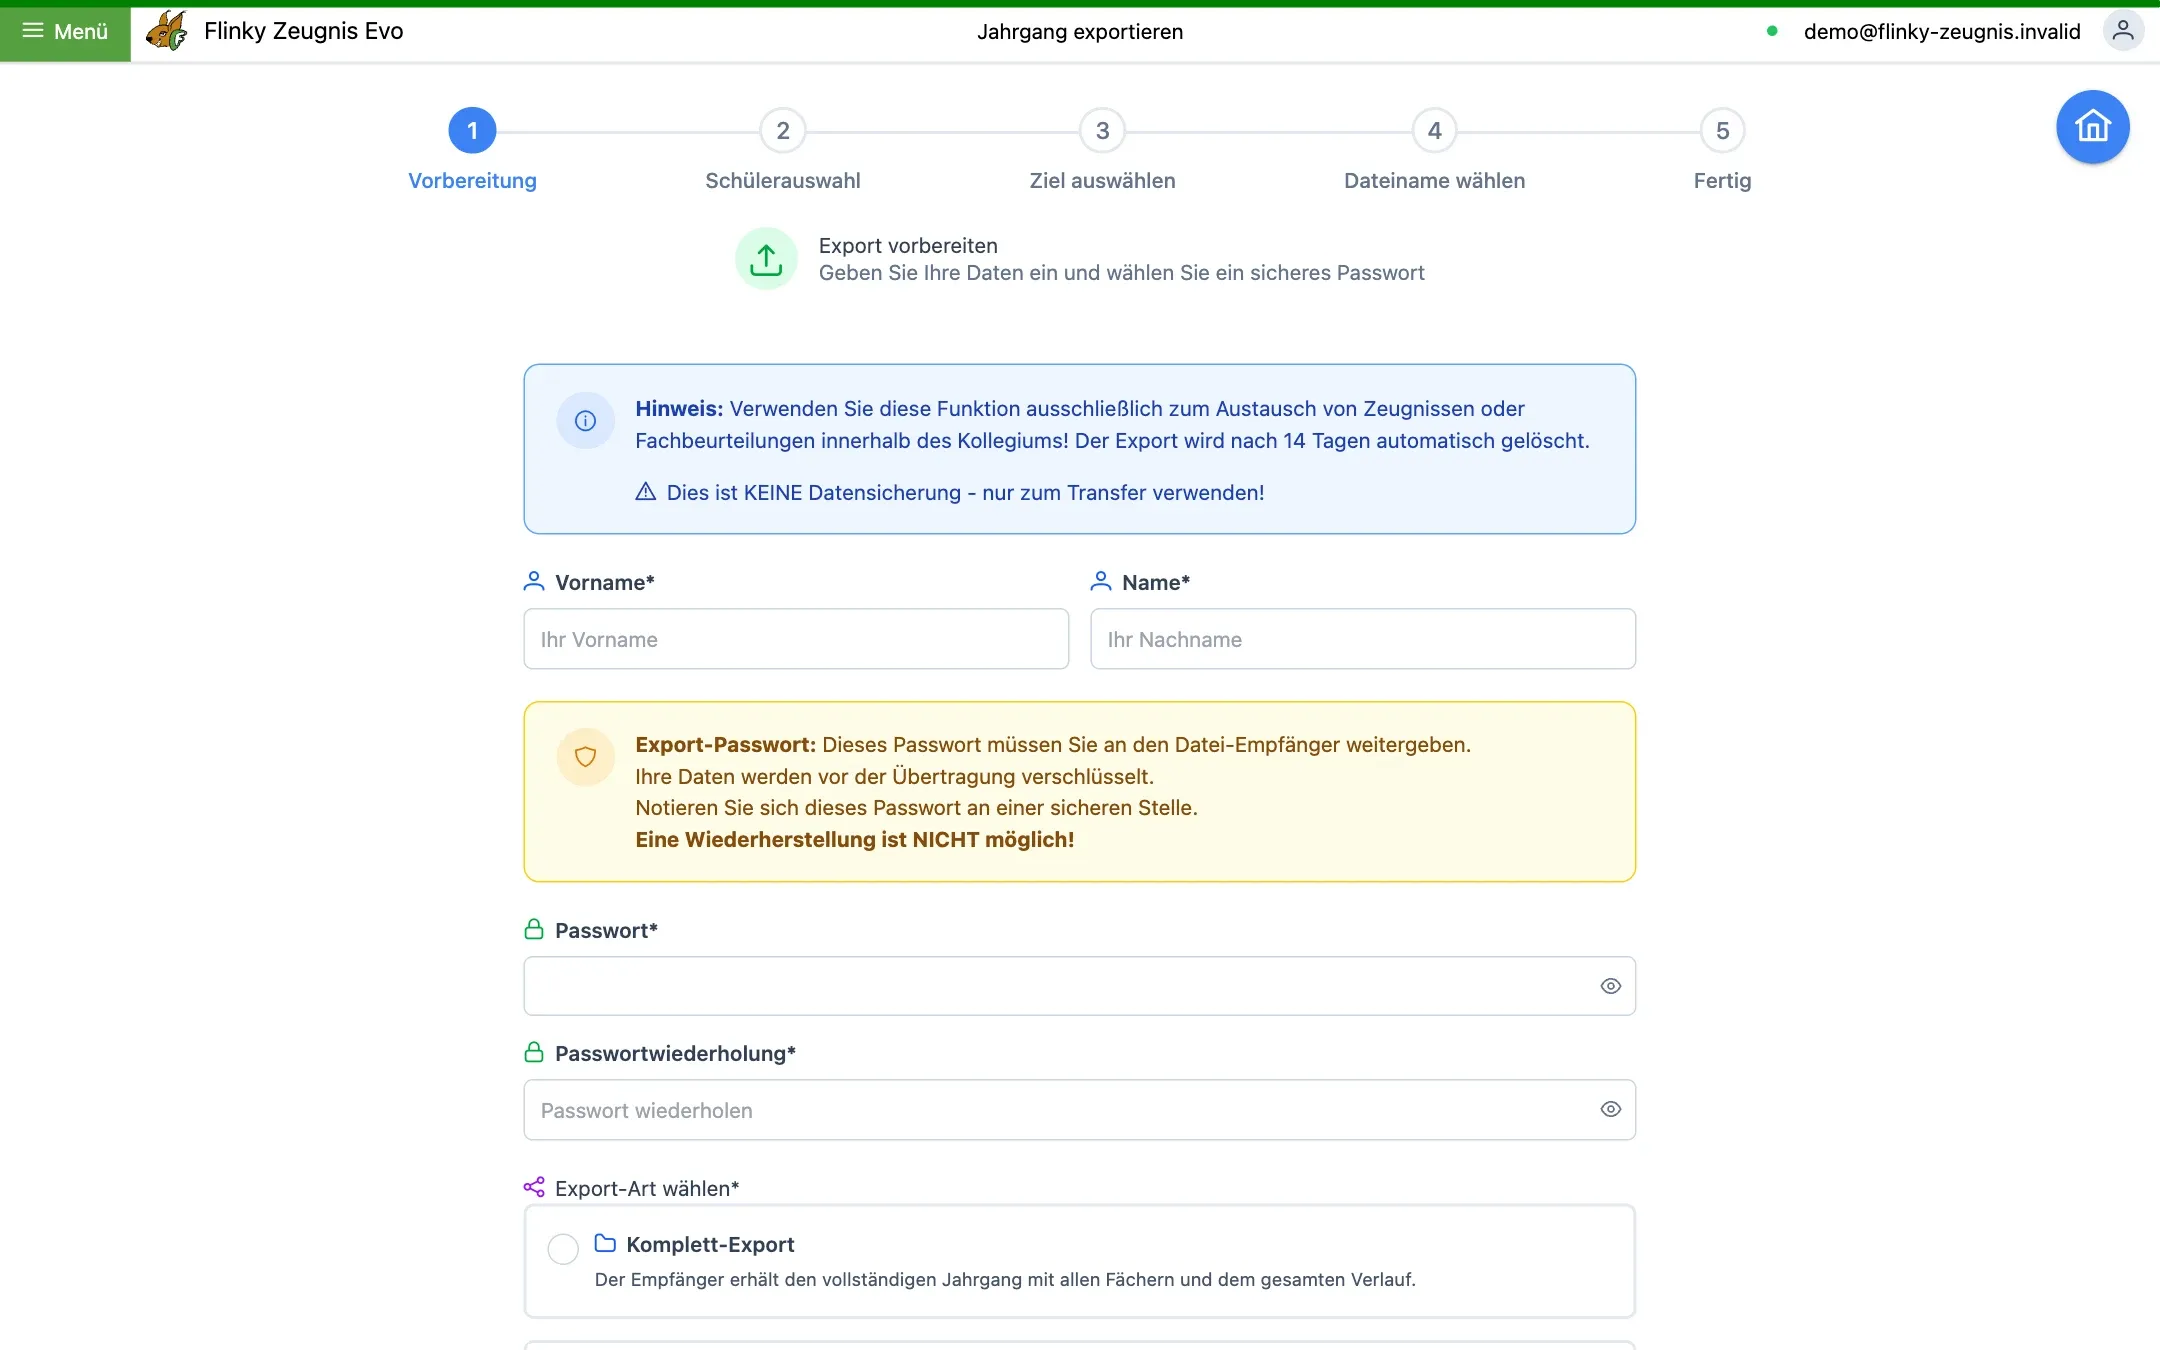Image resolution: width=2160 pixels, height=1350 pixels.
Task: Select step 5 Fertig
Action: 1722,131
